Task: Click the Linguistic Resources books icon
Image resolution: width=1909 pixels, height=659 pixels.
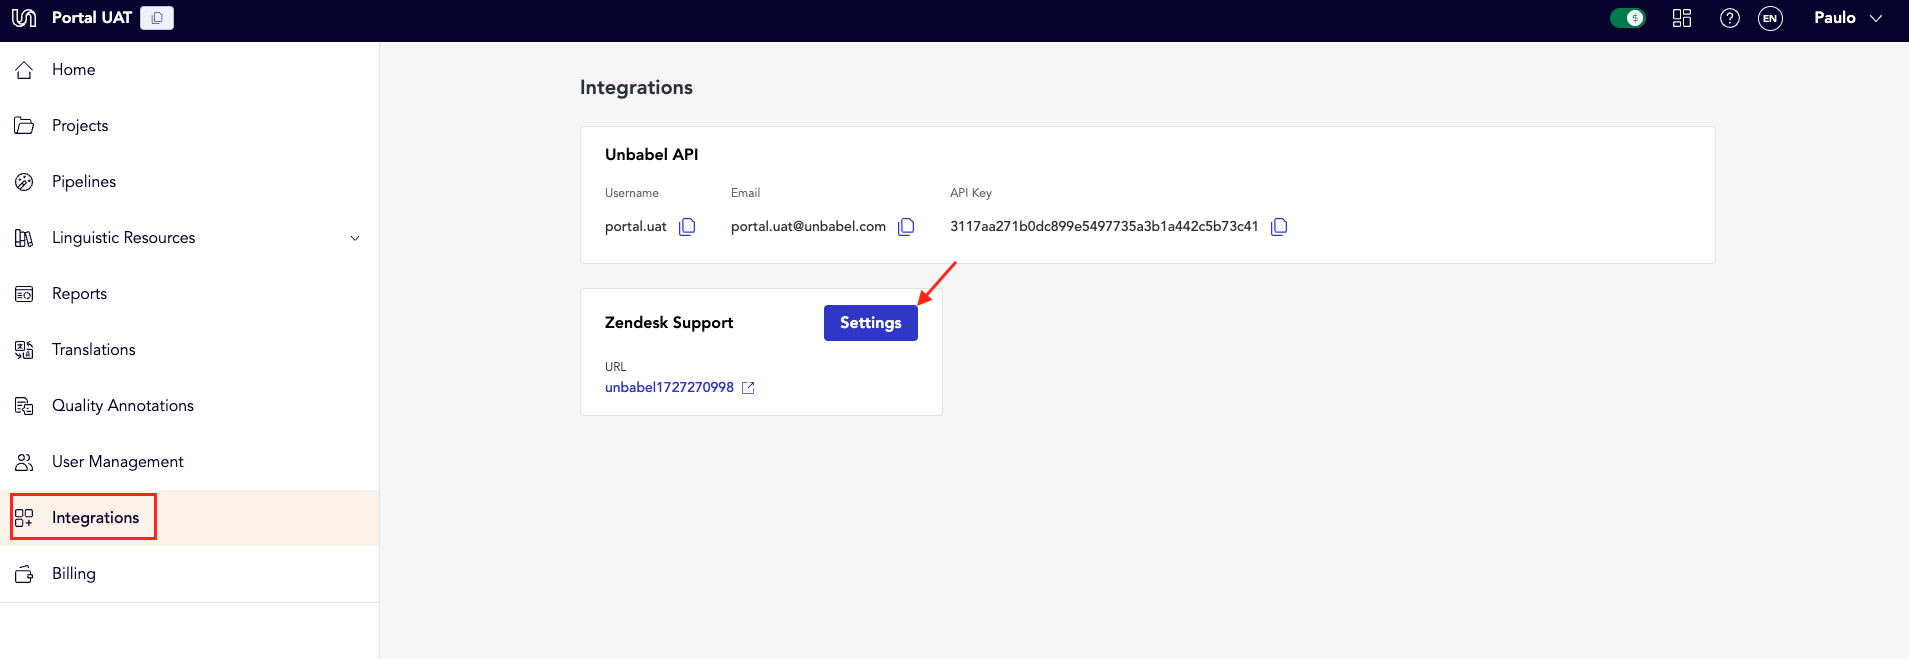Action: pos(24,238)
